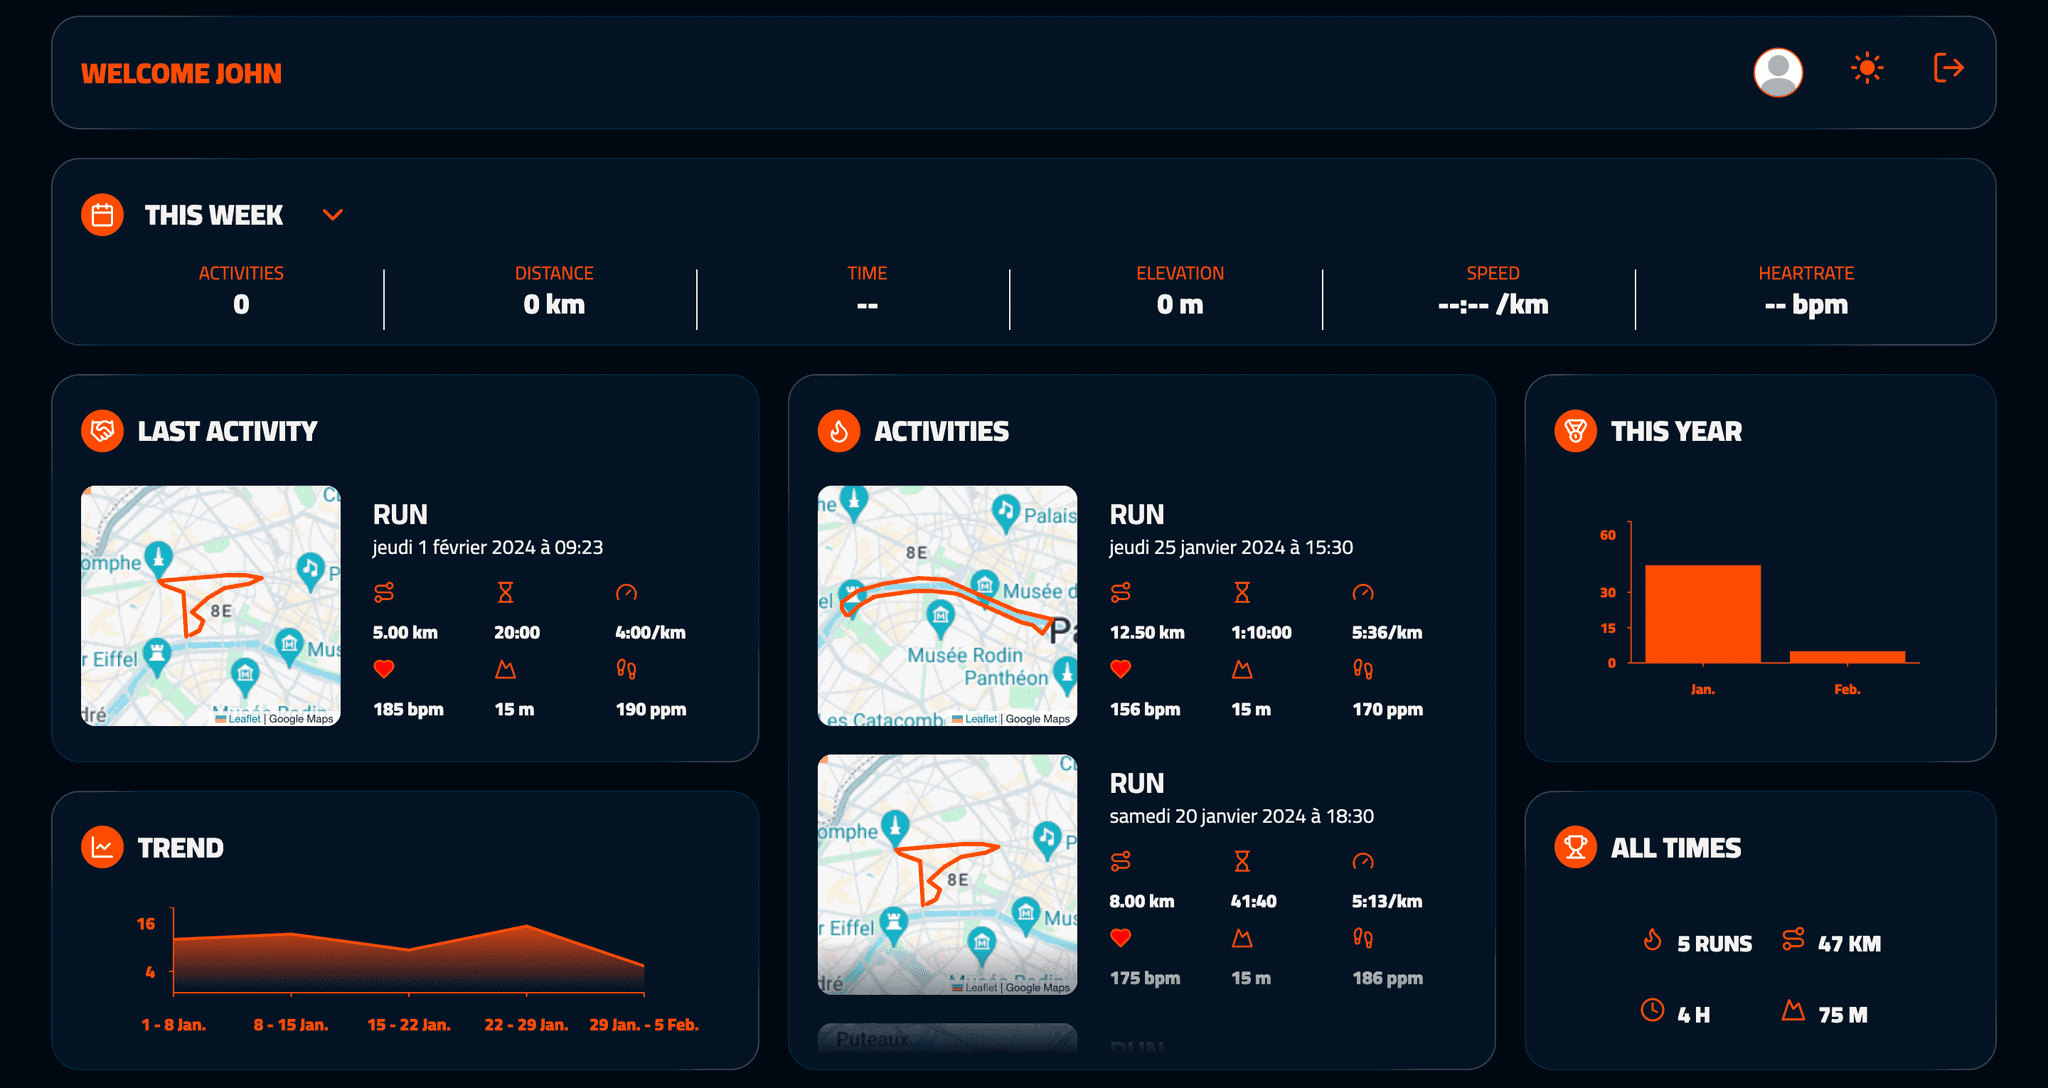Viewport: 2048px width, 1088px height.
Task: Open the February 1 run map thumbnail
Action: point(211,605)
